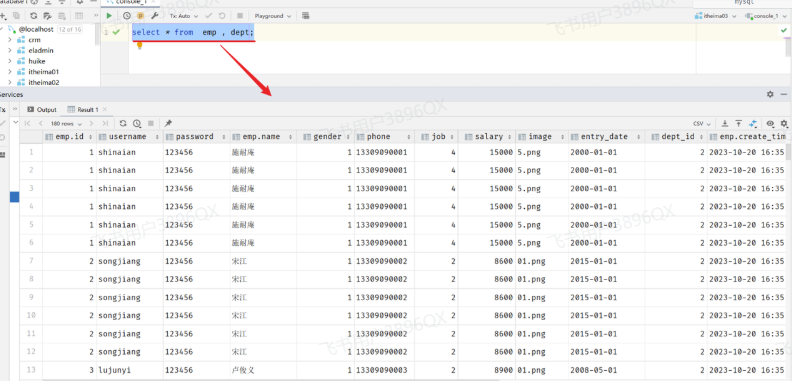Click the duplicate icon in database panel toolbar
The width and height of the screenshot is (792, 381).
tap(17, 16)
